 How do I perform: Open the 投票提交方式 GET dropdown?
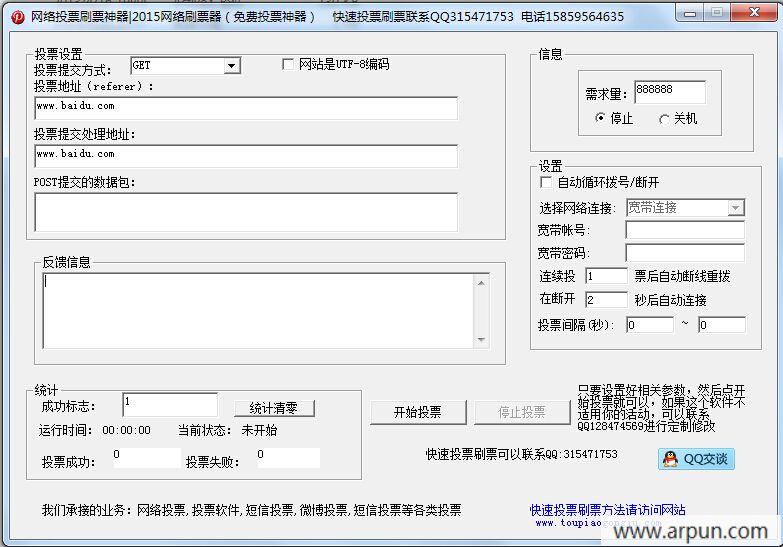tap(232, 66)
